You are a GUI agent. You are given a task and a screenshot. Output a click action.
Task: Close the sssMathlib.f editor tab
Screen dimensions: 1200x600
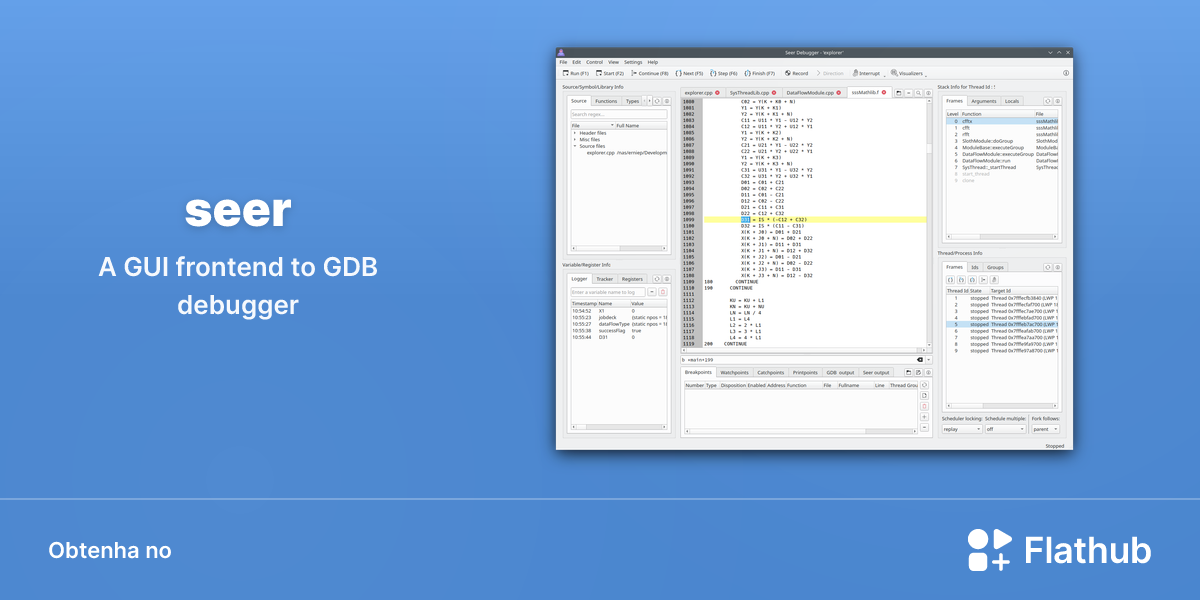(x=884, y=92)
